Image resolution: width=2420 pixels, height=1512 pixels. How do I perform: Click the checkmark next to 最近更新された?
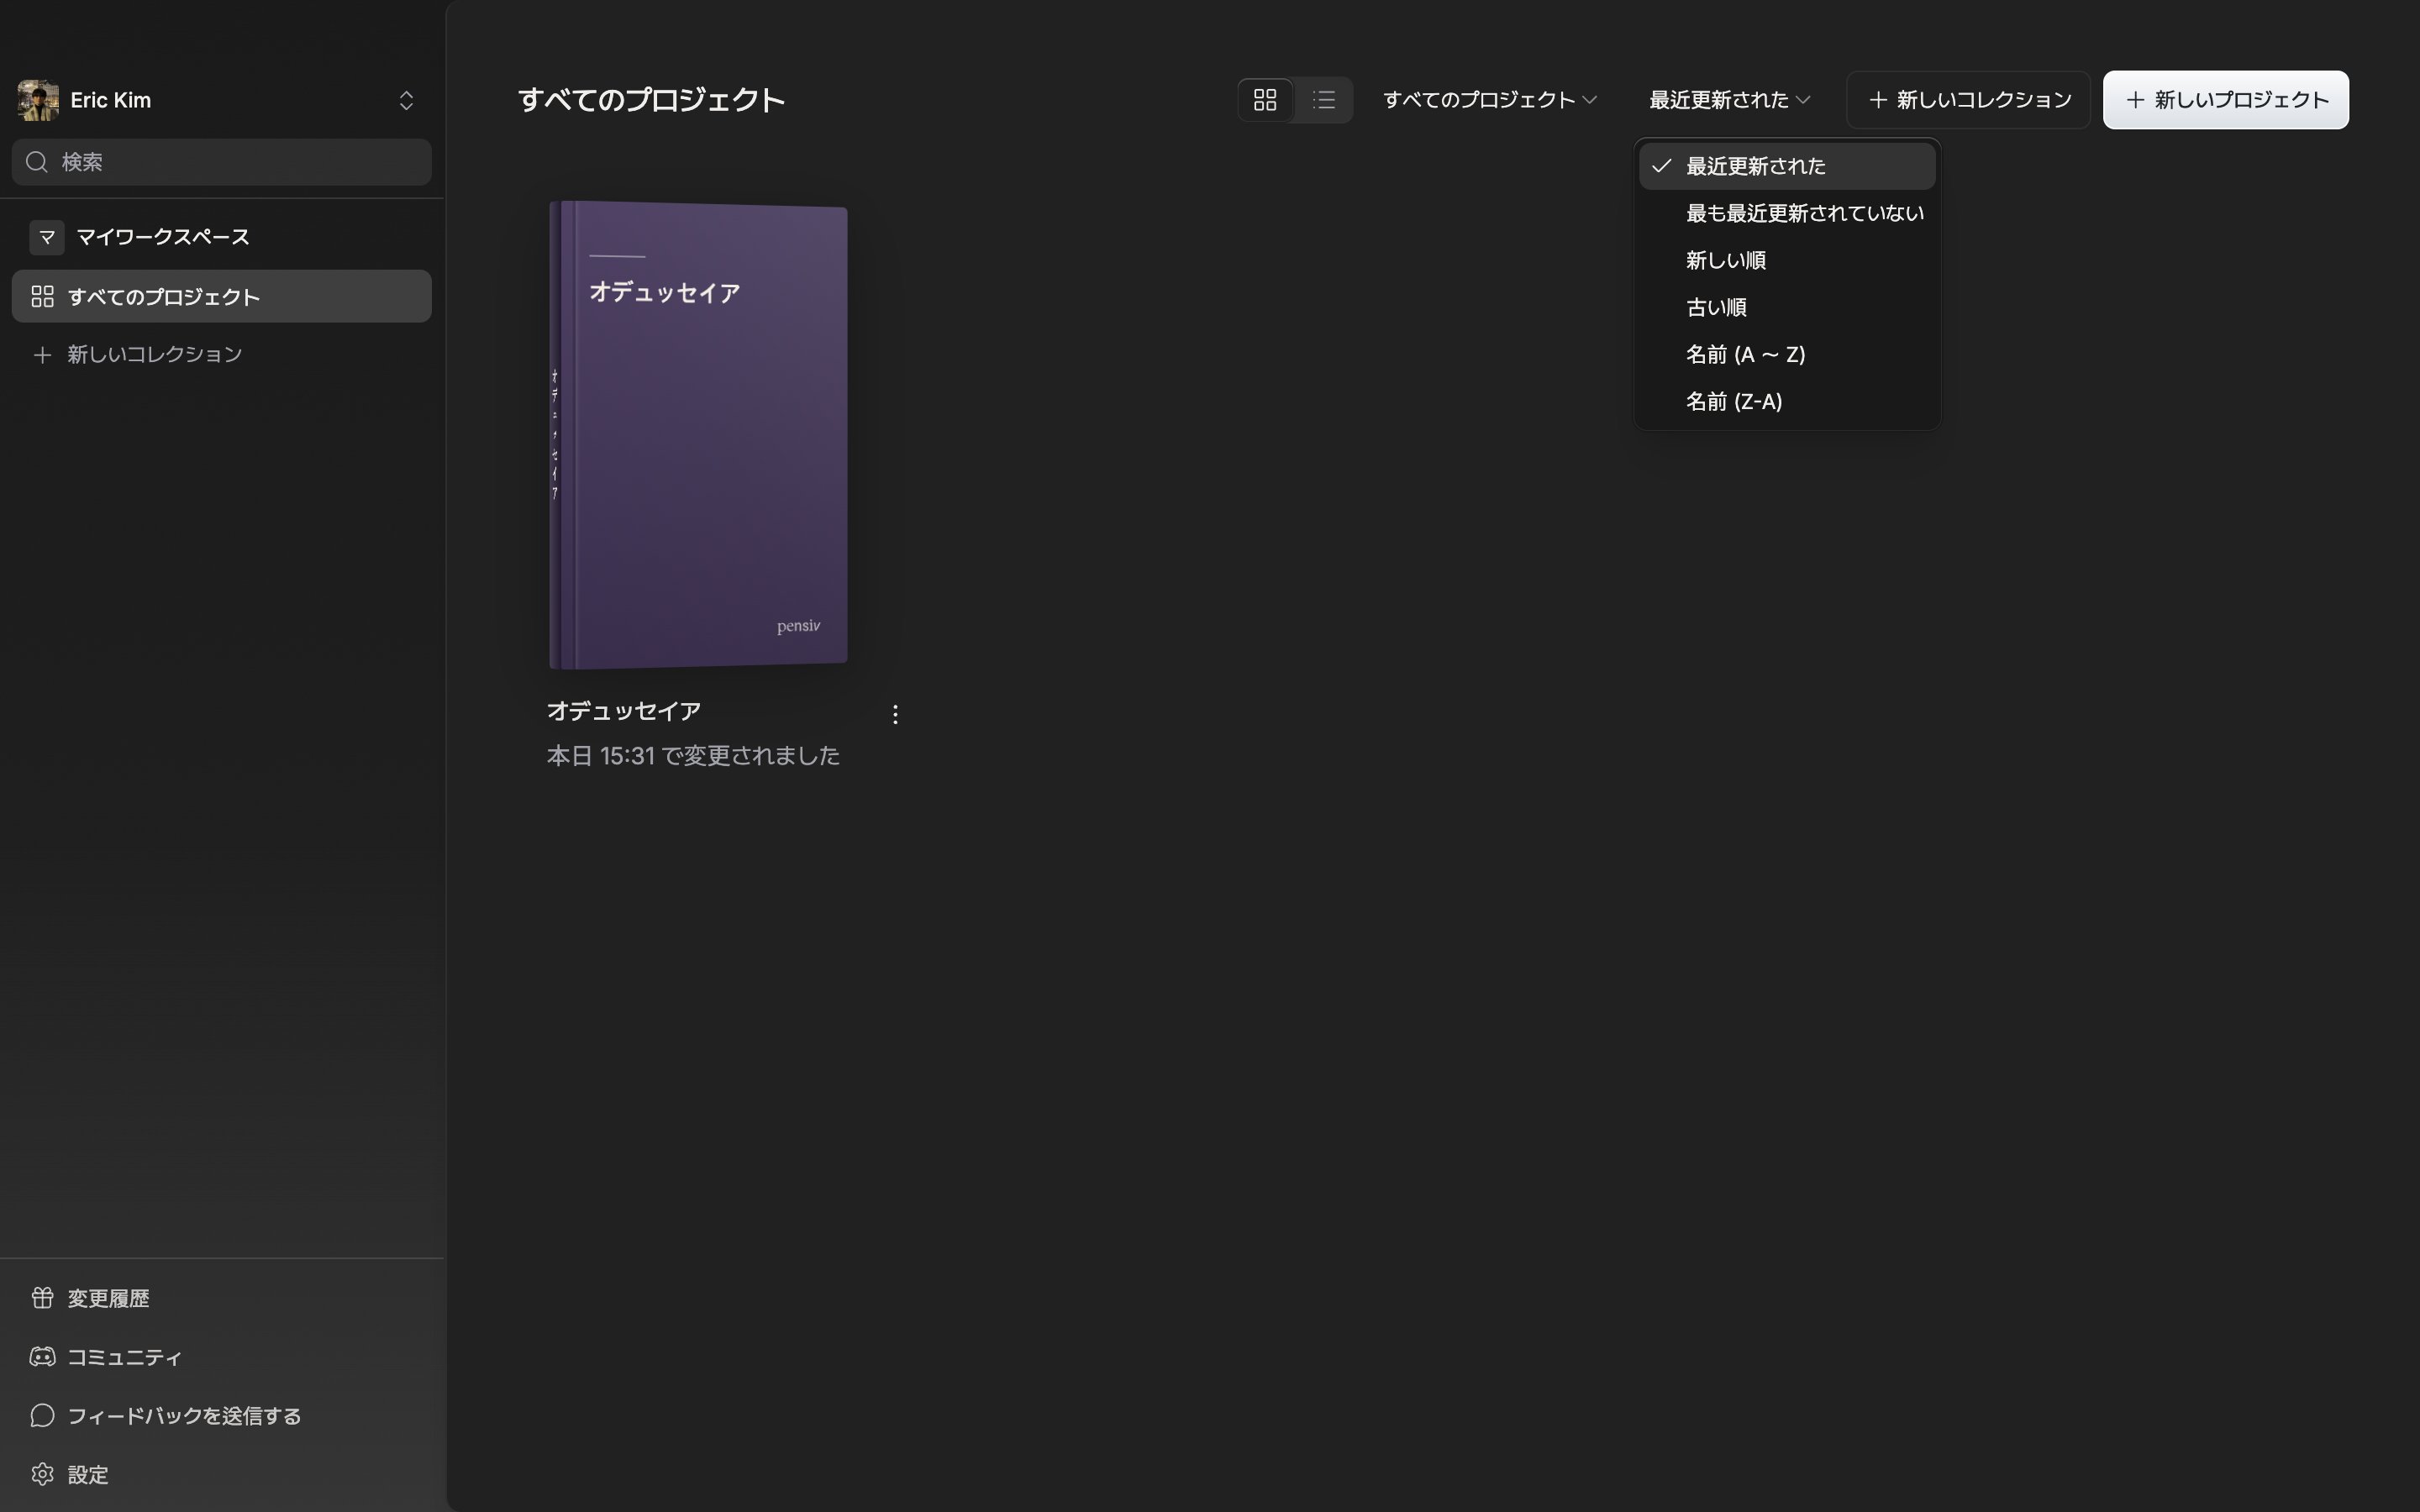click(1662, 166)
